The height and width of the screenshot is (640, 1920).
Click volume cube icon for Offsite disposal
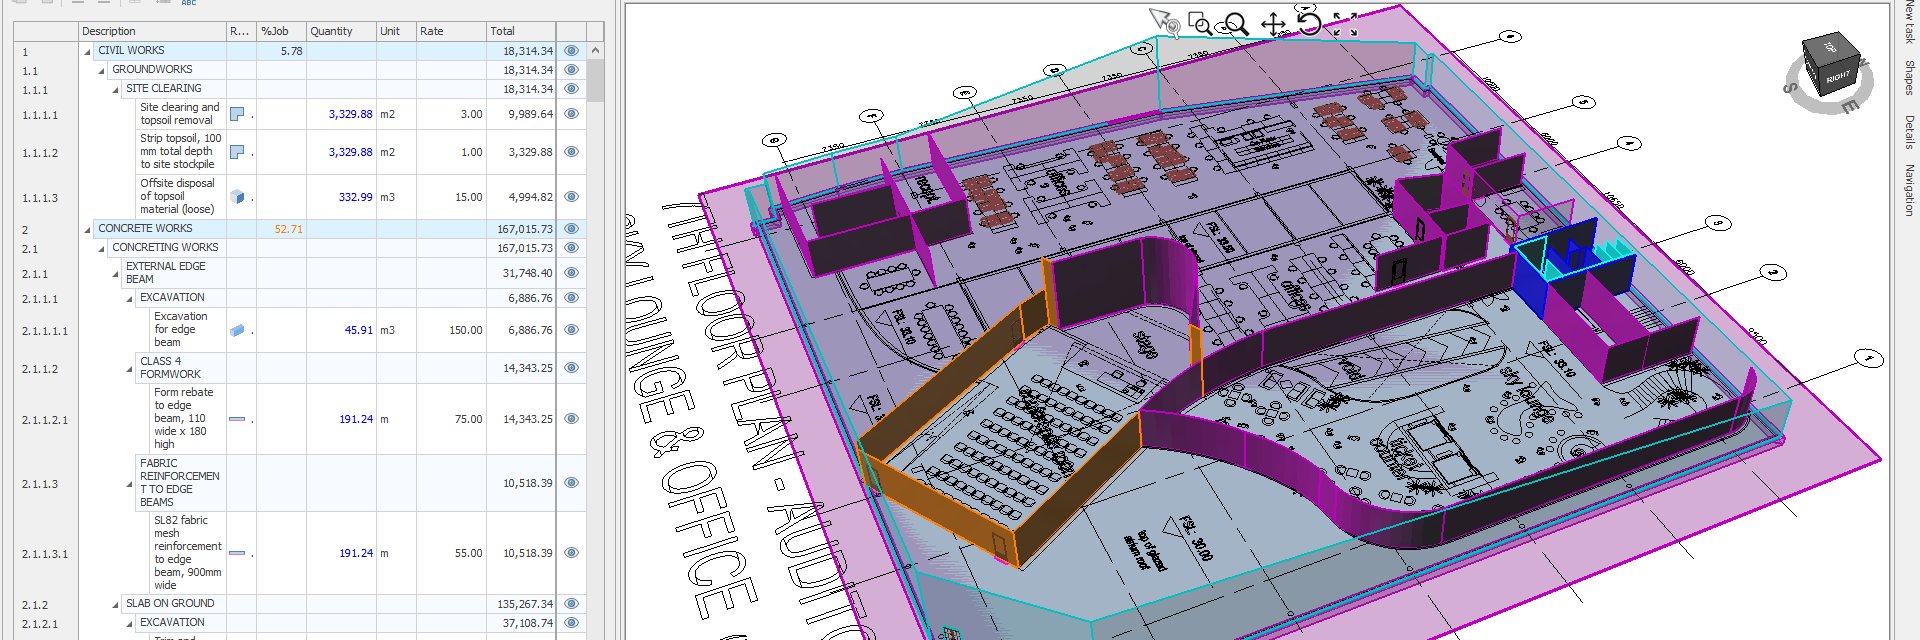coord(237,197)
